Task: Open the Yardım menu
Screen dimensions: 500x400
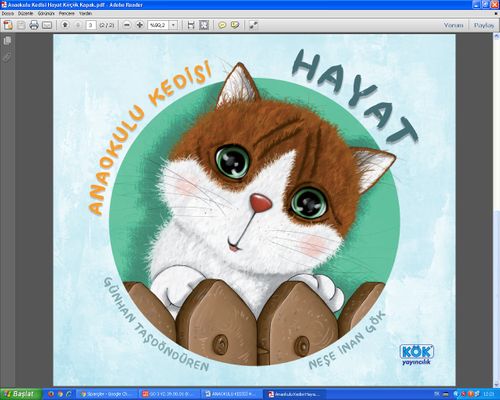Action: tap(85, 14)
